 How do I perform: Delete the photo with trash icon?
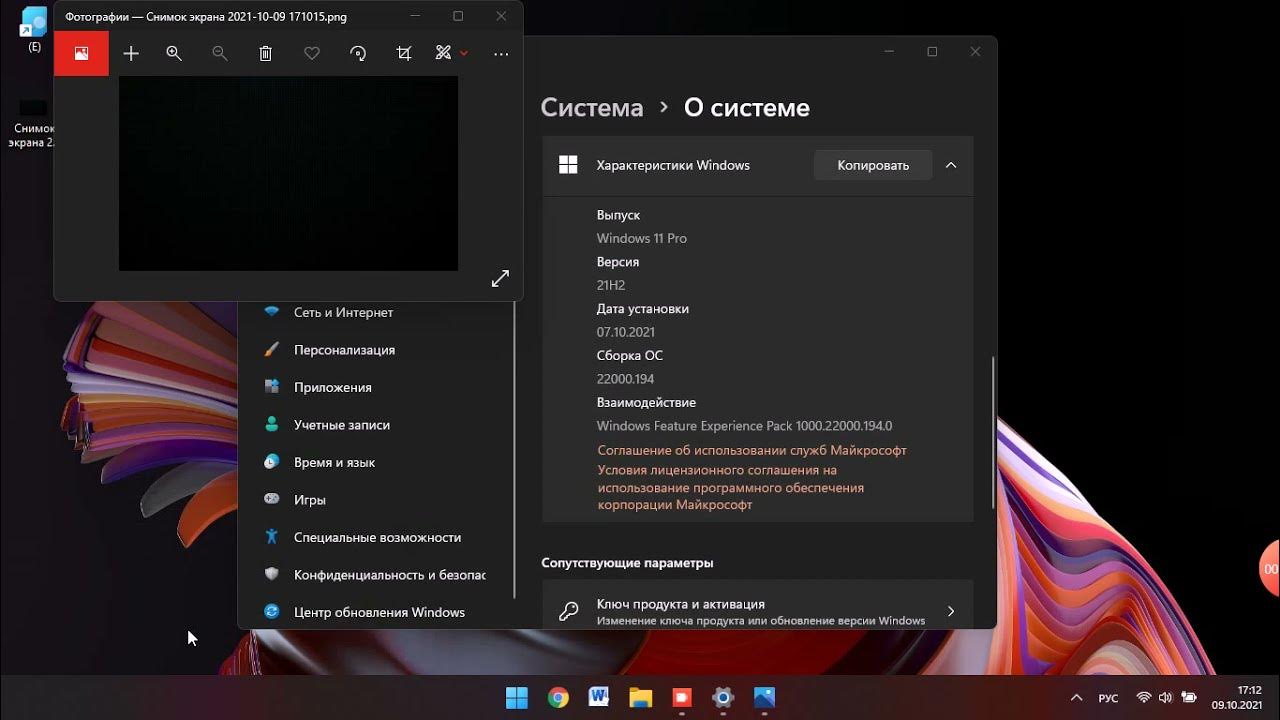click(265, 54)
